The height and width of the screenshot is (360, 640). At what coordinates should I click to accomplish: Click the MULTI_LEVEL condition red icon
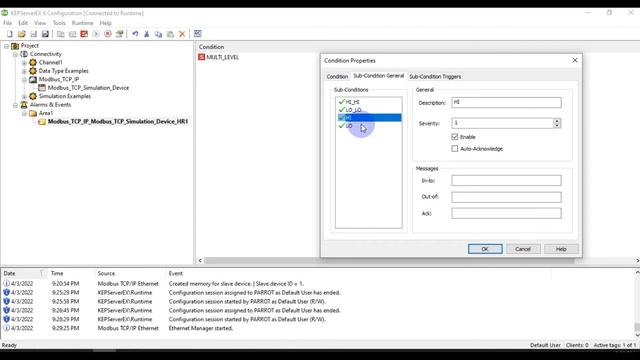coord(201,57)
